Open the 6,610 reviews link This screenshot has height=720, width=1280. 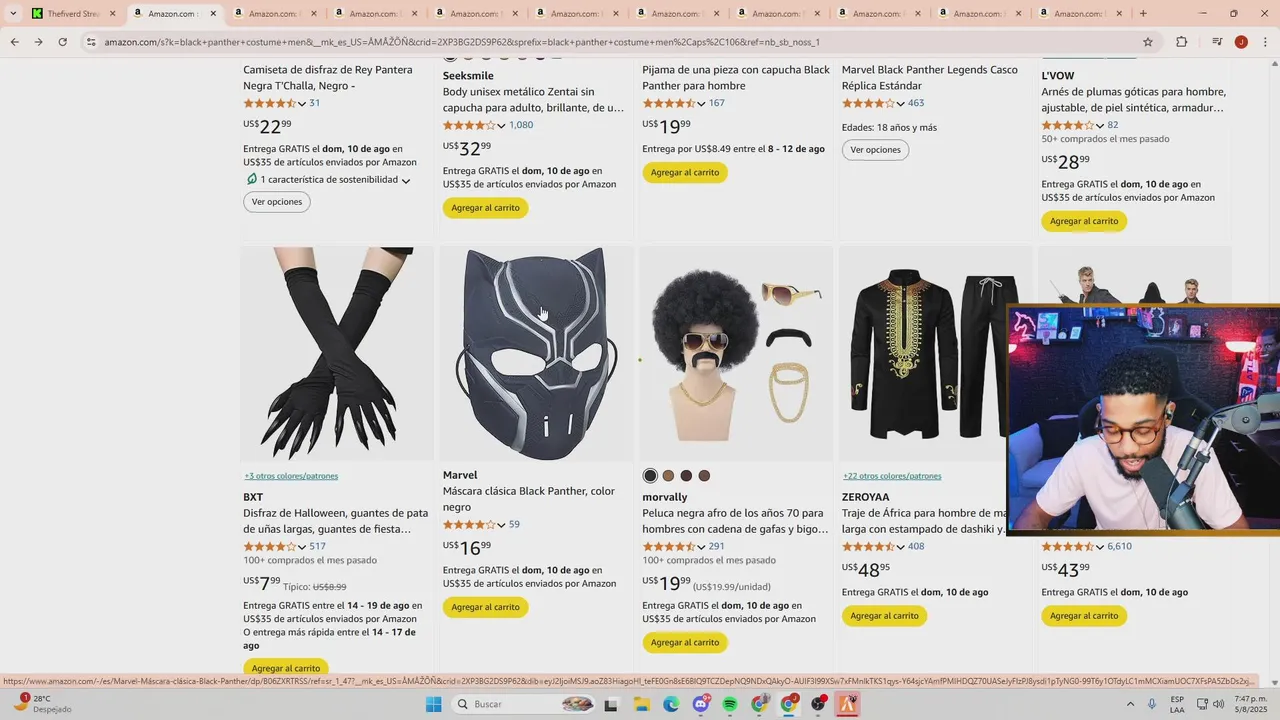tap(1120, 547)
